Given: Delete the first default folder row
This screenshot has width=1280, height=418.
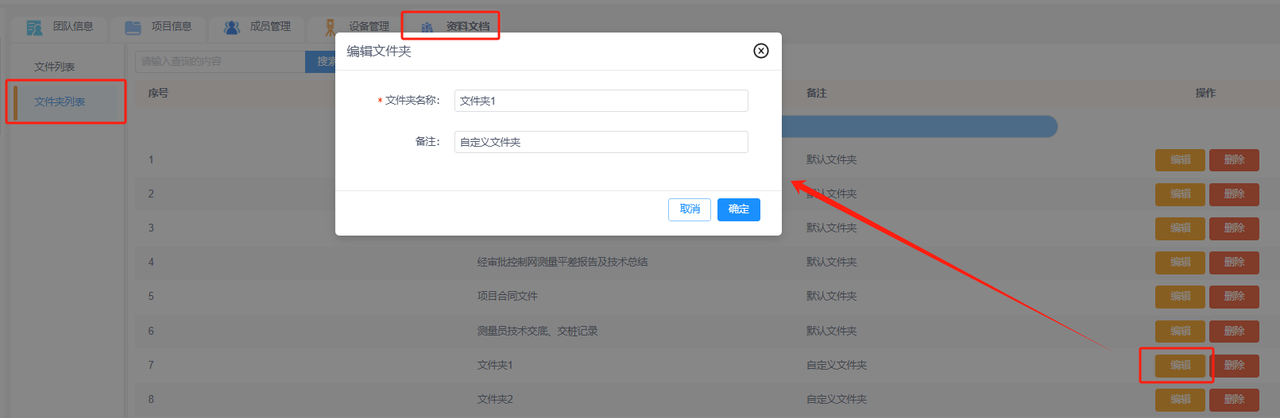Looking at the screenshot, I should pos(1234,160).
